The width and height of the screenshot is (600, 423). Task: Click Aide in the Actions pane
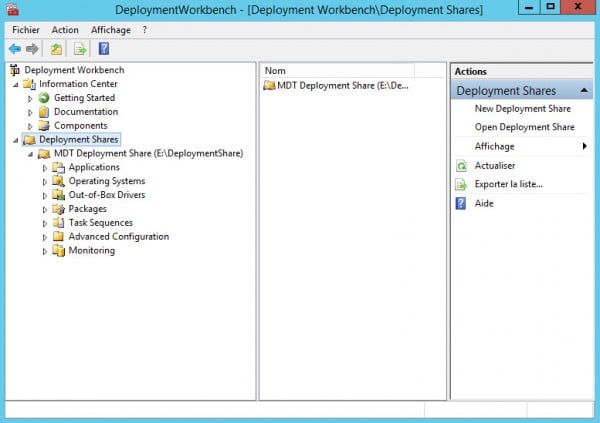click(x=484, y=203)
